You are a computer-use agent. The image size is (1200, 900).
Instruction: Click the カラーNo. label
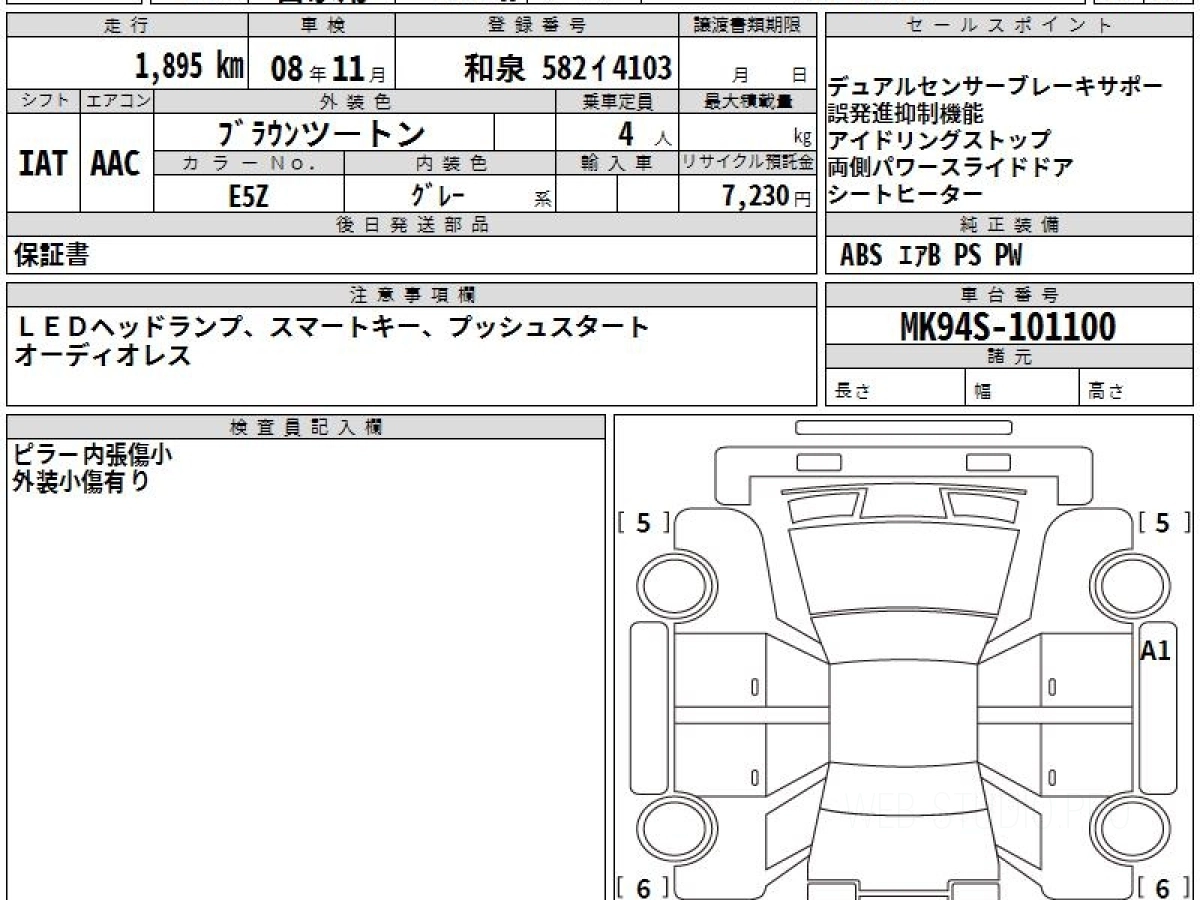tap(249, 163)
